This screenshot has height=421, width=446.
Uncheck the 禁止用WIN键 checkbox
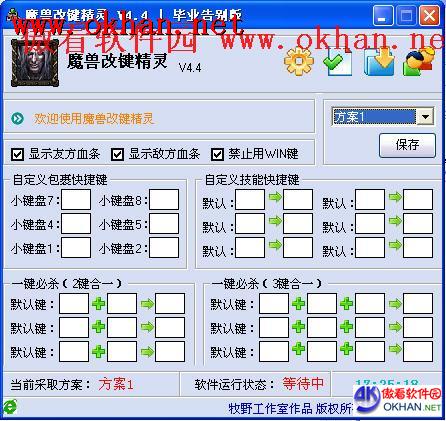[217, 154]
